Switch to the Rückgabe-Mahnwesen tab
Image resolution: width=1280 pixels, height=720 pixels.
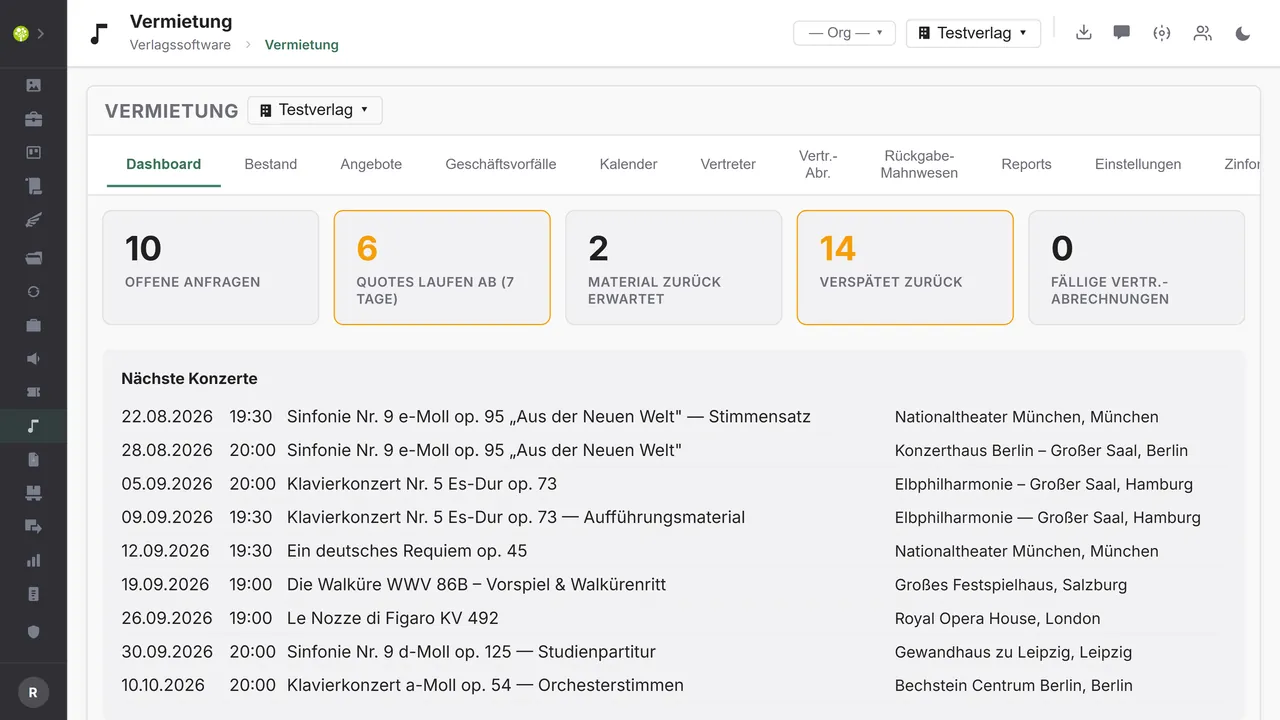click(920, 164)
